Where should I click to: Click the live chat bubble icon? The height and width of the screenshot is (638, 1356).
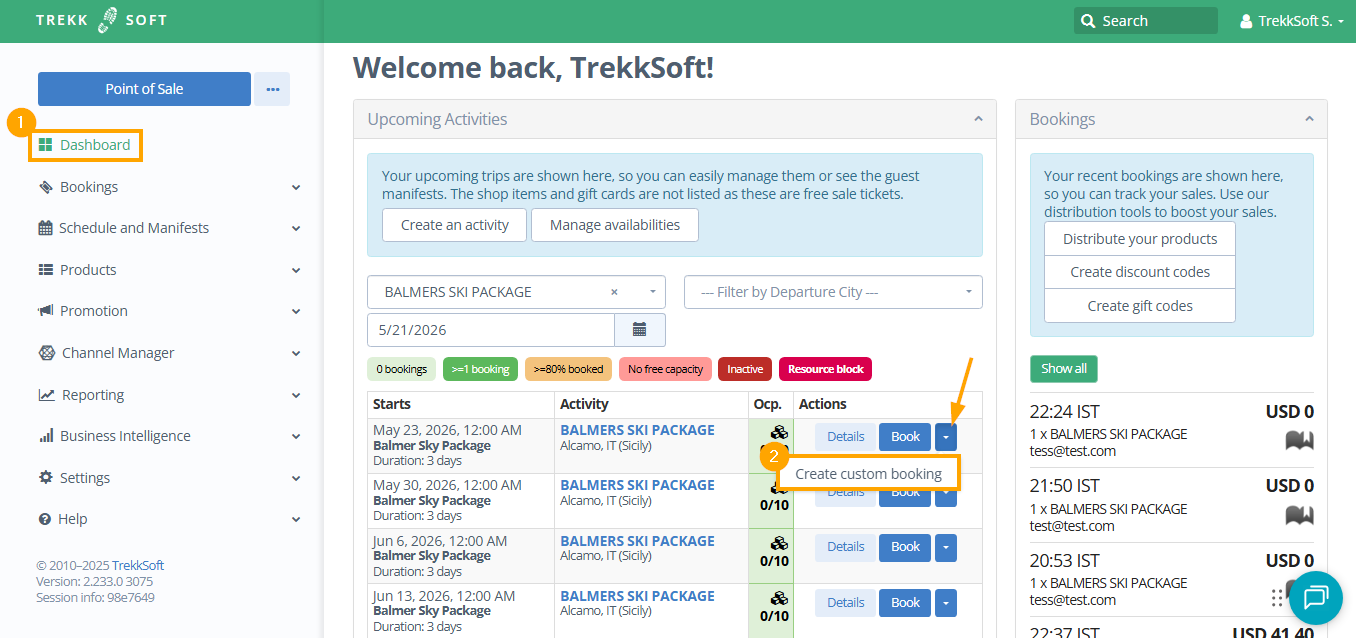click(x=1315, y=597)
